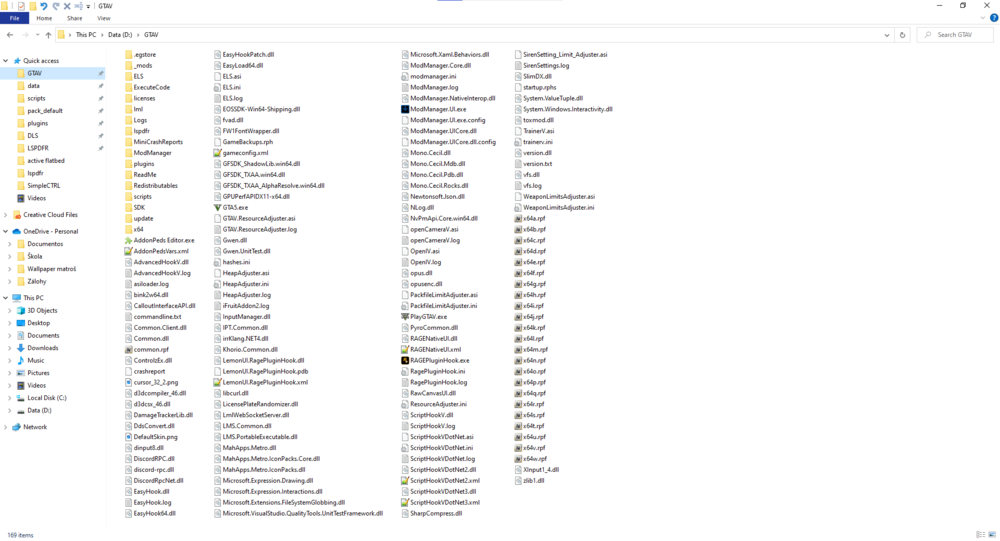Select the RAGEPluginHook.exe icon
Screen dimensions: 1000x541
[x=405, y=360]
